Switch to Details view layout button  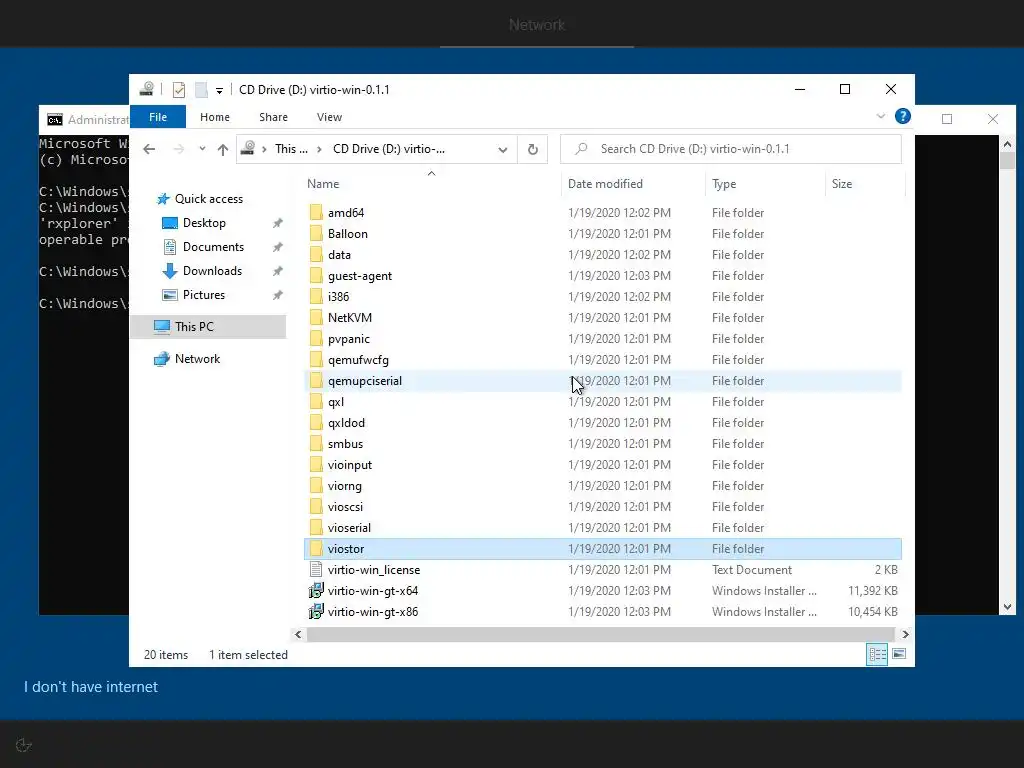[x=876, y=654]
